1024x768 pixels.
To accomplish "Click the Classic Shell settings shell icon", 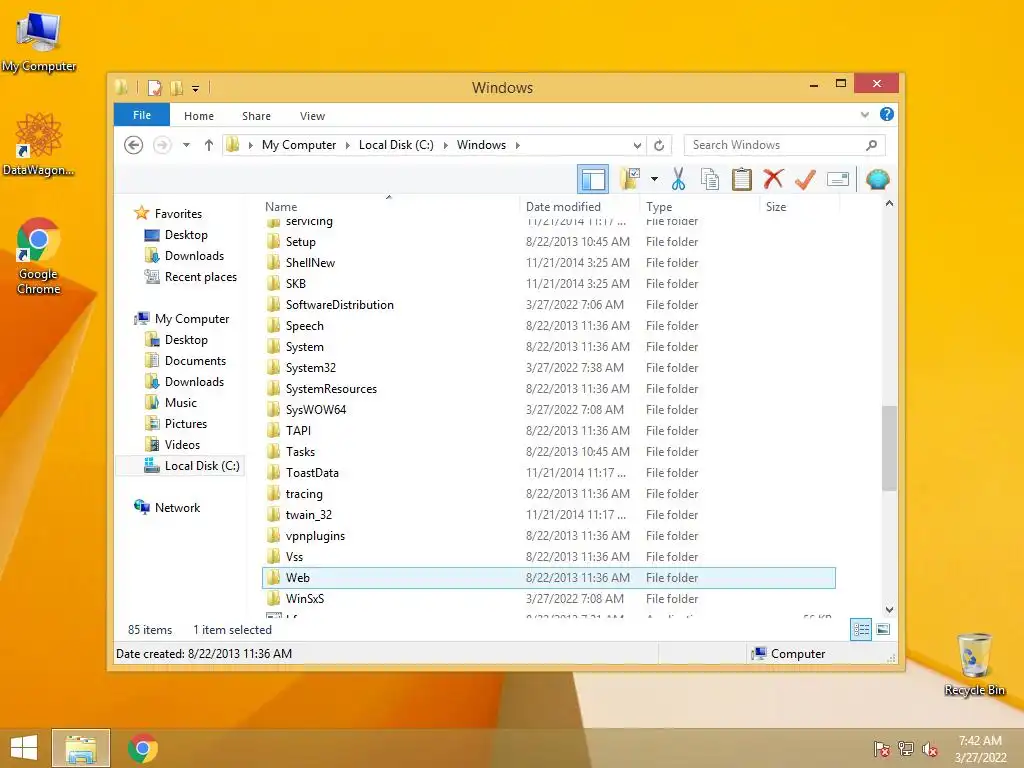I will [878, 179].
